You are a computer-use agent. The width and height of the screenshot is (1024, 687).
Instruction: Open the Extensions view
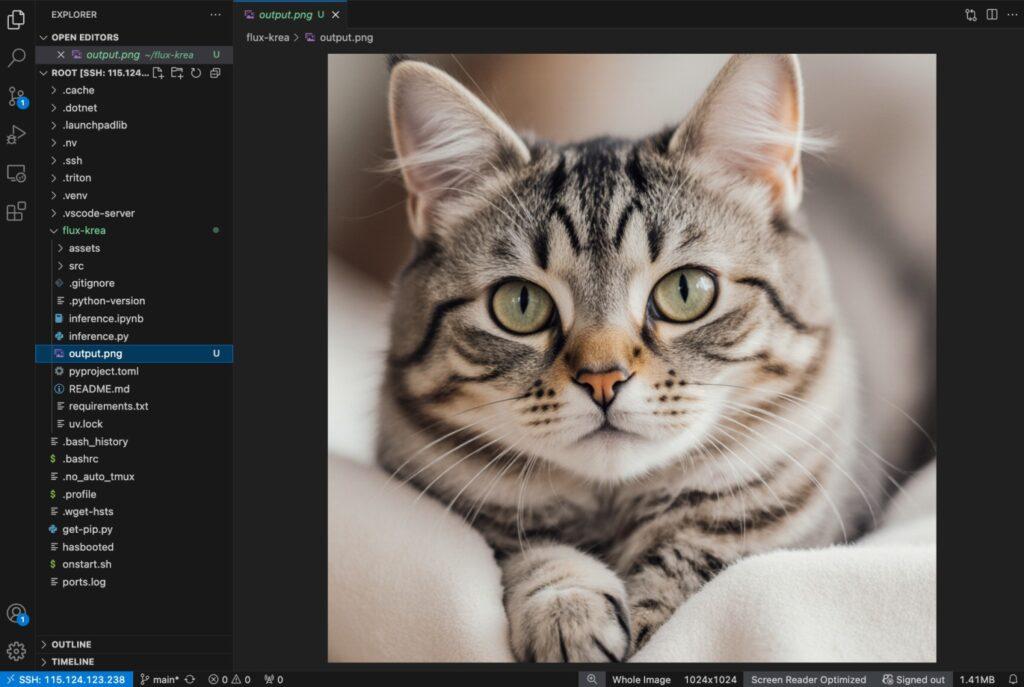click(x=16, y=211)
